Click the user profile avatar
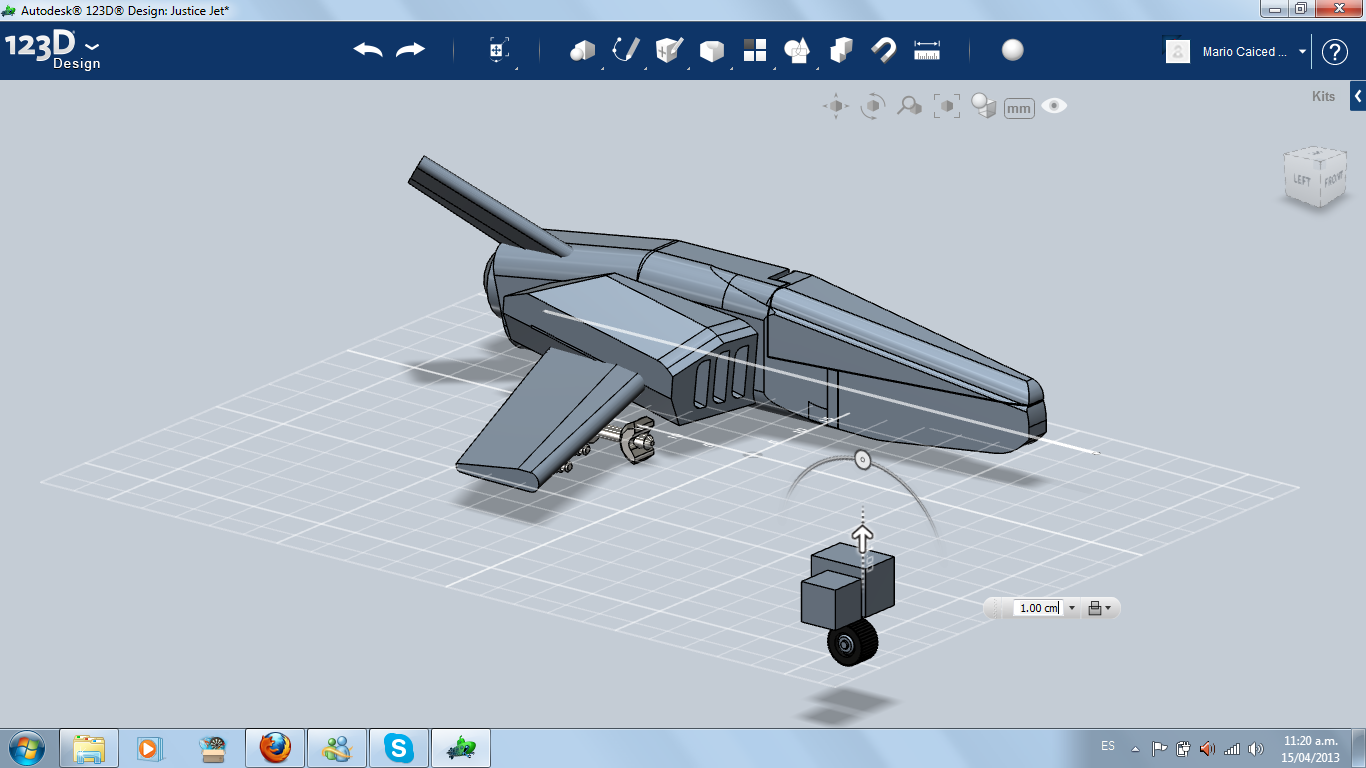This screenshot has width=1366, height=768. pos(1178,51)
